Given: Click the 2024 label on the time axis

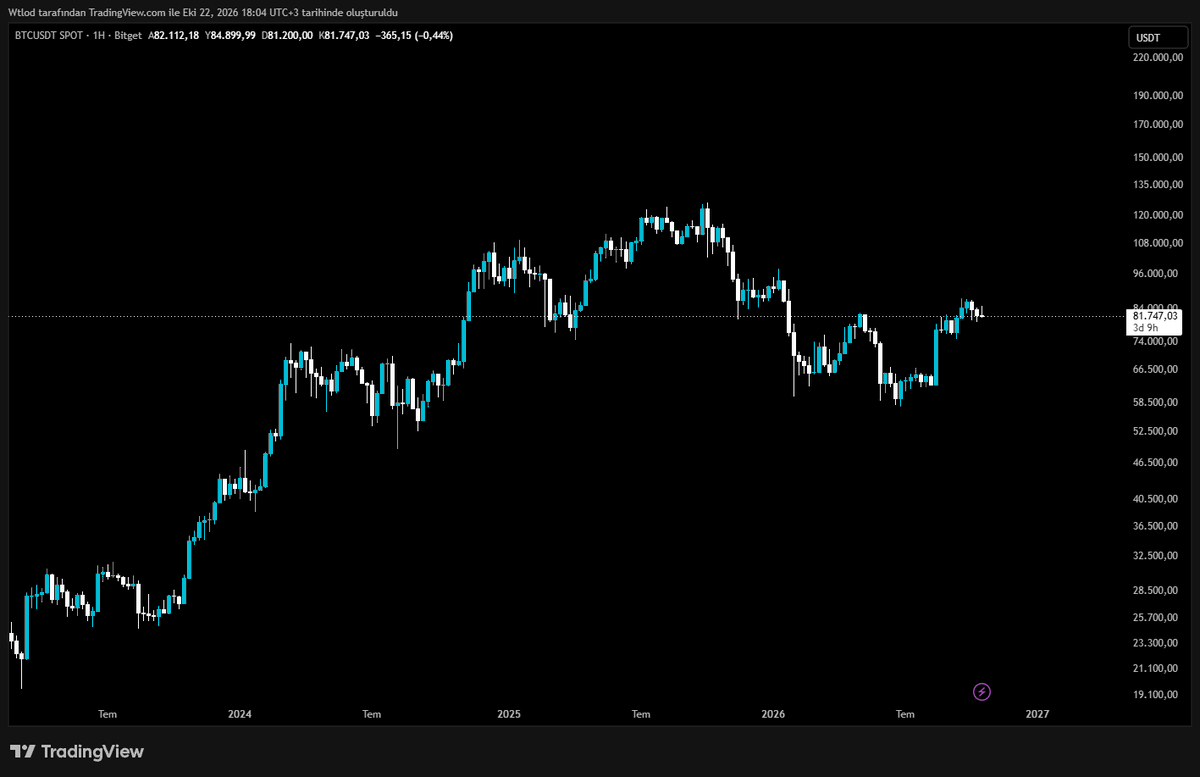Looking at the screenshot, I should click(x=240, y=714).
